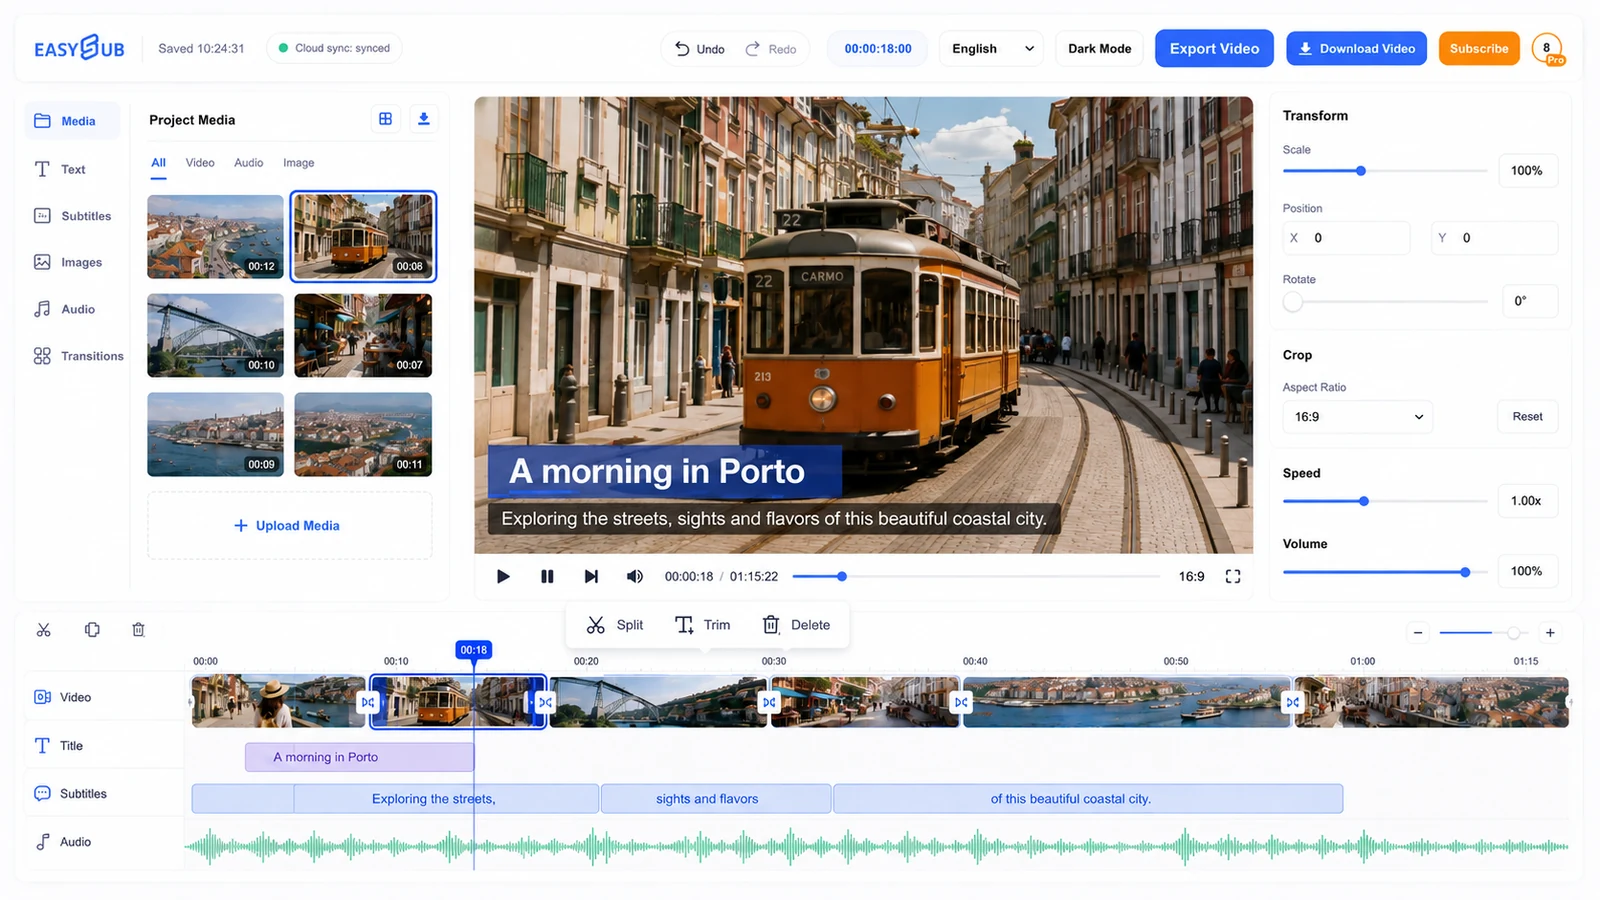Choose Trim in the clip popup menu
Viewport: 1600px width, 900px height.
click(703, 625)
